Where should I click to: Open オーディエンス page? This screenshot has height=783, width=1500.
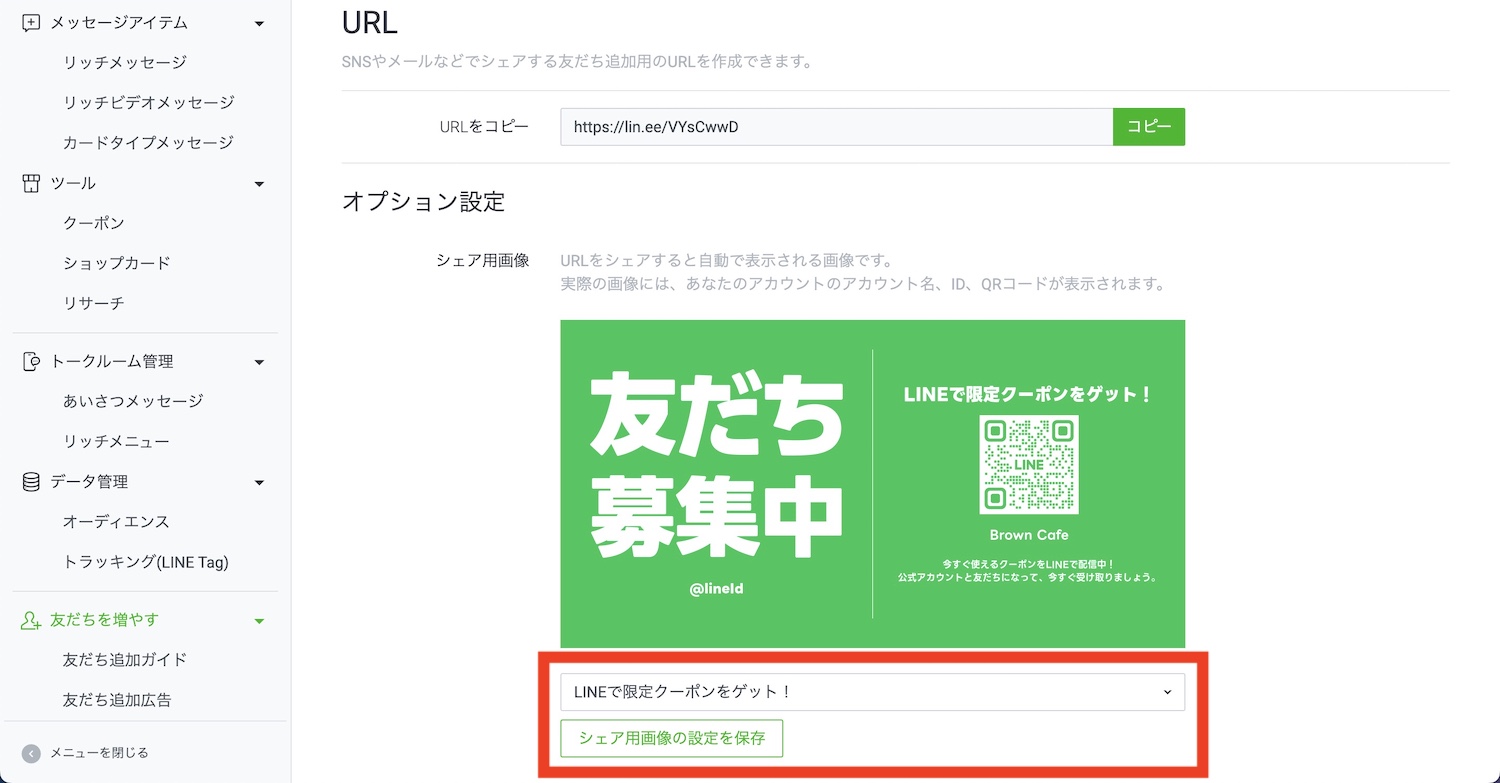pyautogui.click(x=116, y=521)
